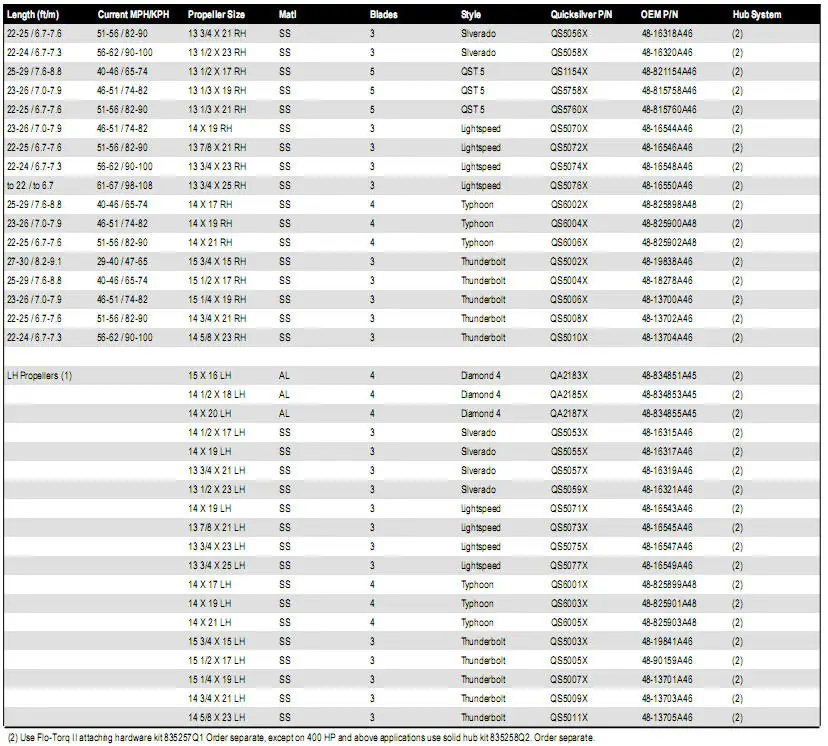Screen dimensions: 828x746
Task: Click the Flo-Torq II hardware kit footnote
Action: (x=301, y=738)
